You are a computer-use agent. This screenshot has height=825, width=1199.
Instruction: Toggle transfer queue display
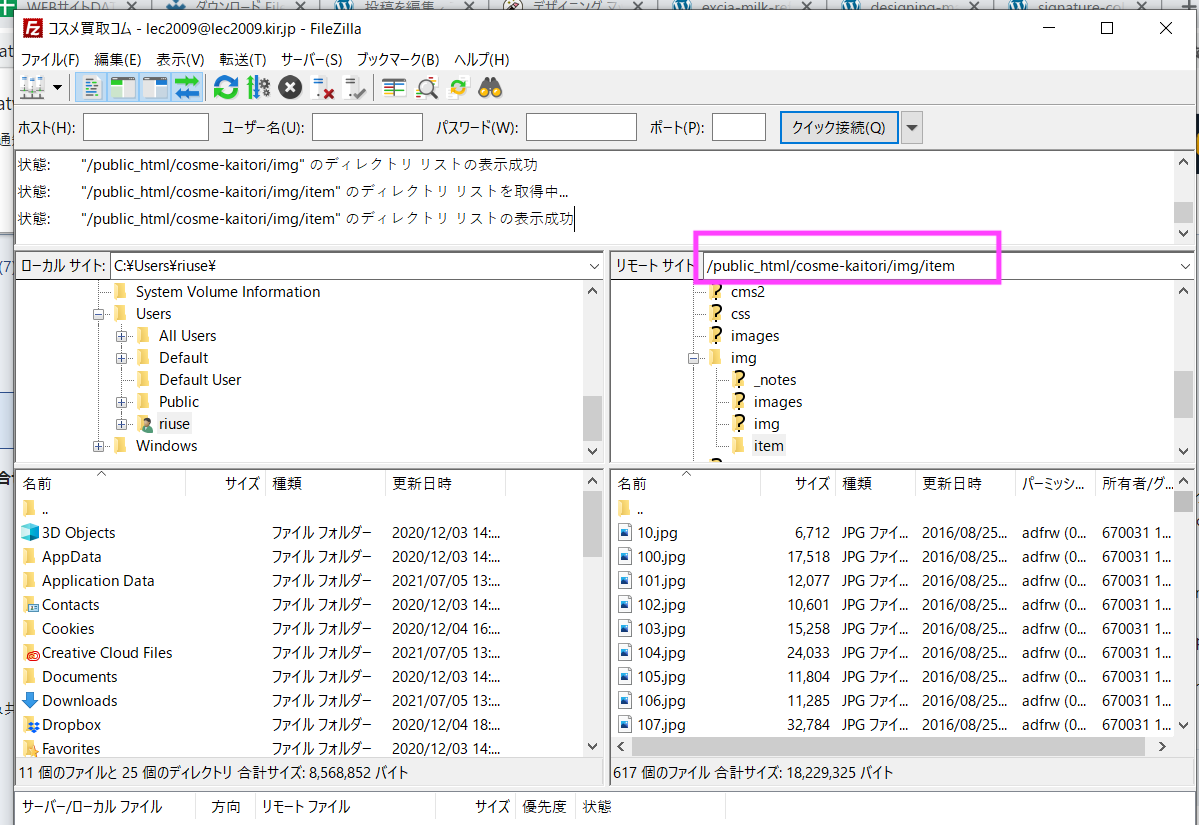(187, 88)
